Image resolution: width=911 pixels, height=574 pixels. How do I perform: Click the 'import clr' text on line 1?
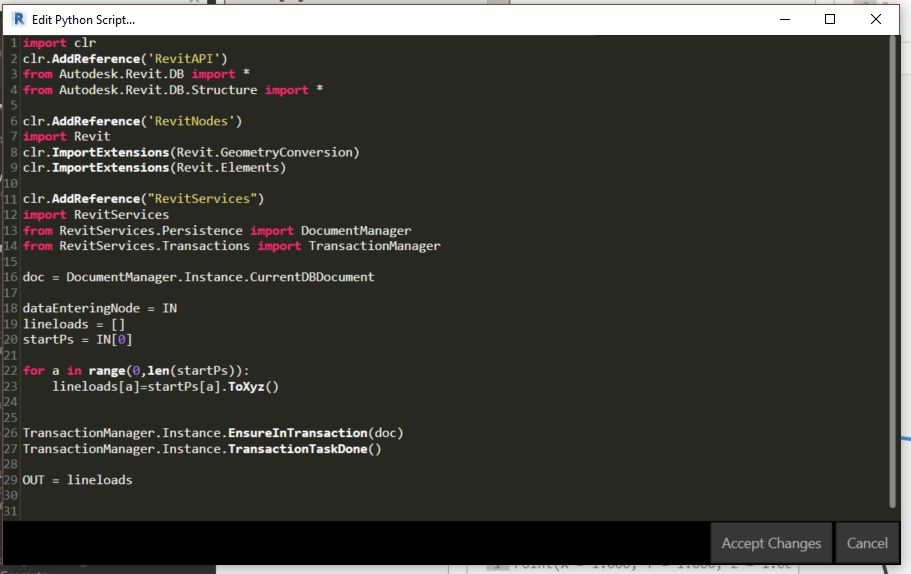coord(59,43)
